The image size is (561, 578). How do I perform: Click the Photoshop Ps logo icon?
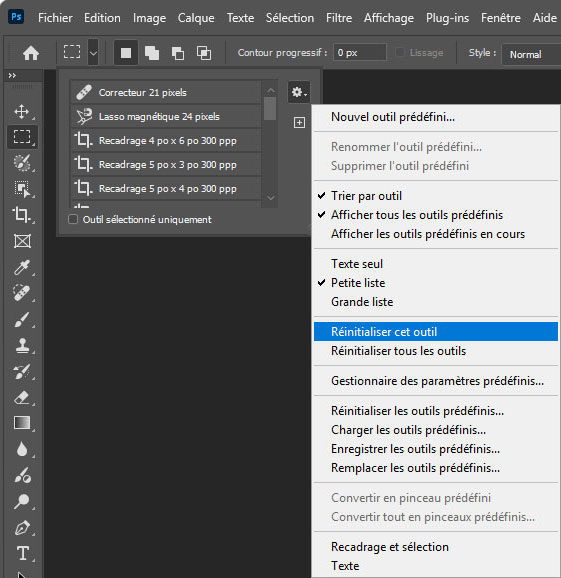click(16, 17)
